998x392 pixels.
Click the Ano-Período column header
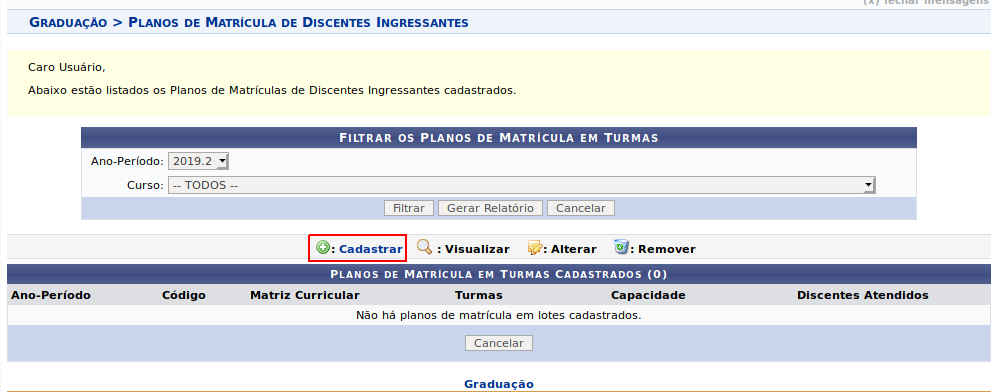tap(51, 295)
